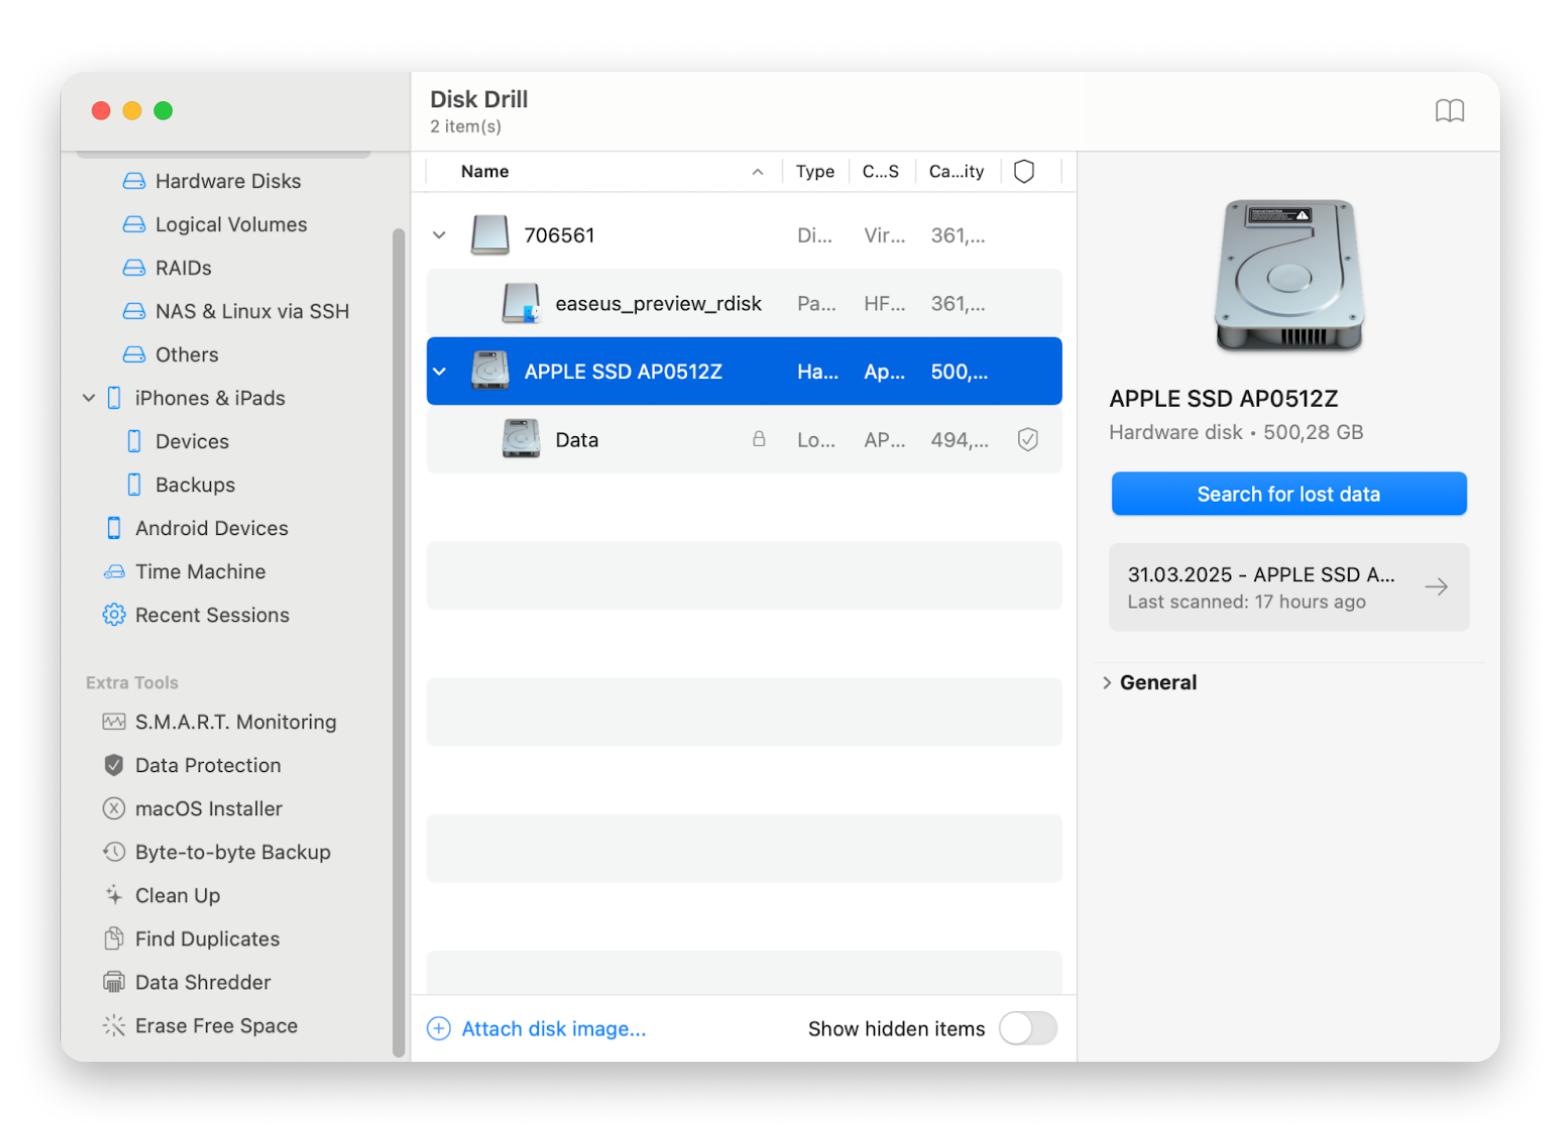Image resolution: width=1560 pixels, height=1142 pixels.
Task: Expand the General section
Action: (x=1107, y=683)
